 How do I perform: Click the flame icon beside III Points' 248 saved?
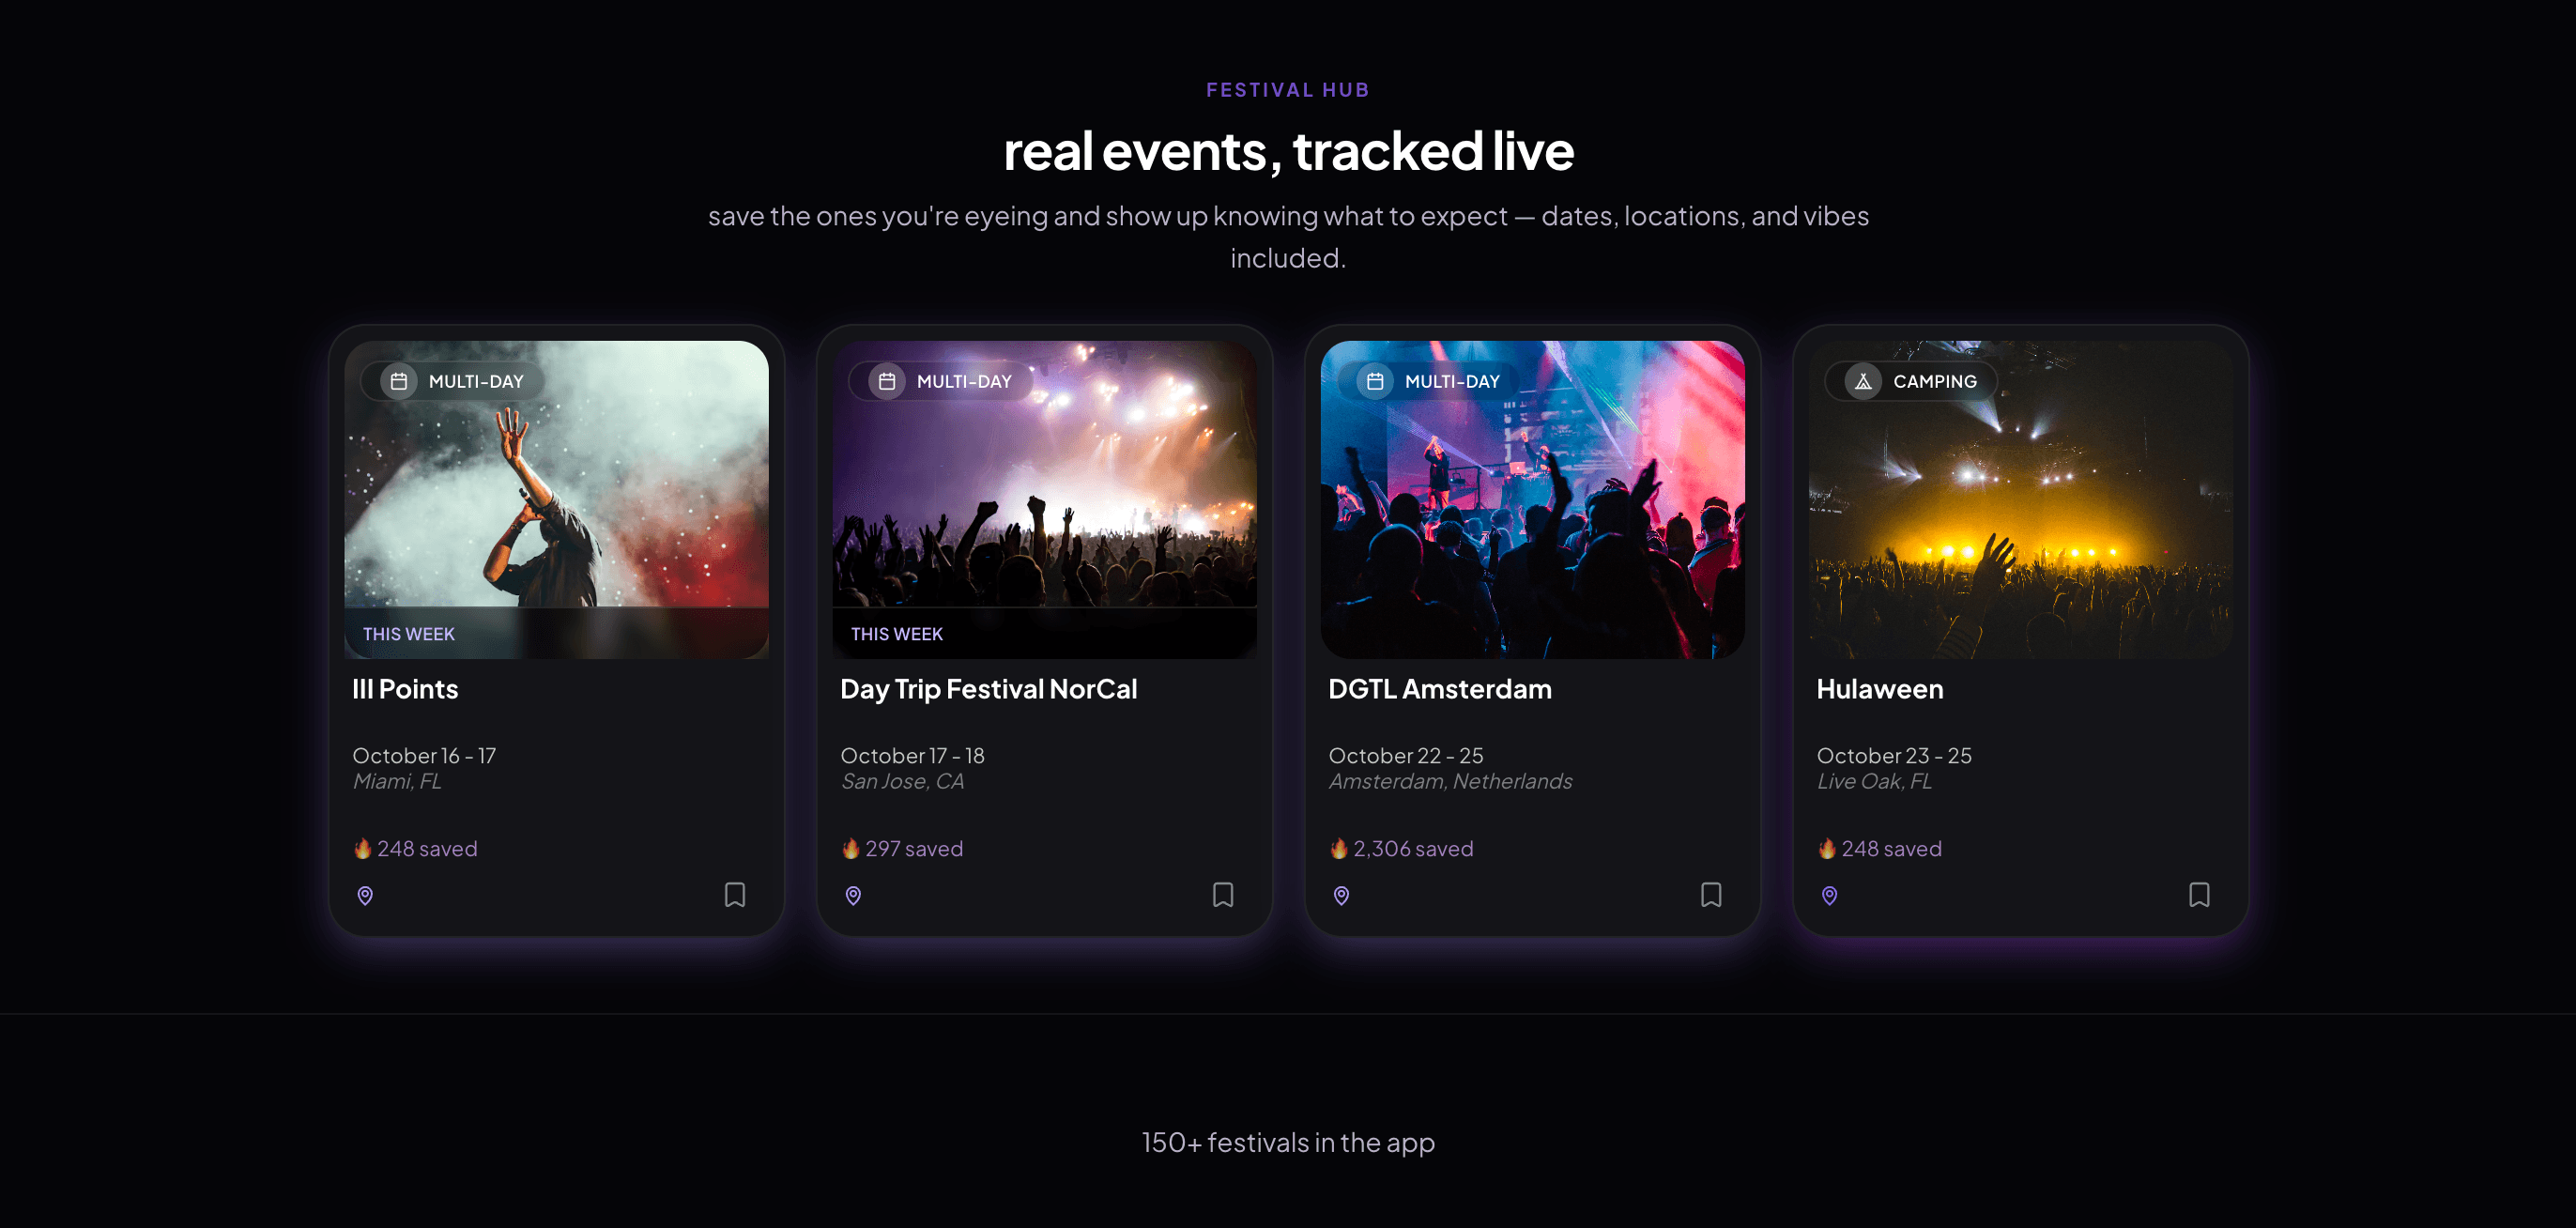click(x=363, y=848)
